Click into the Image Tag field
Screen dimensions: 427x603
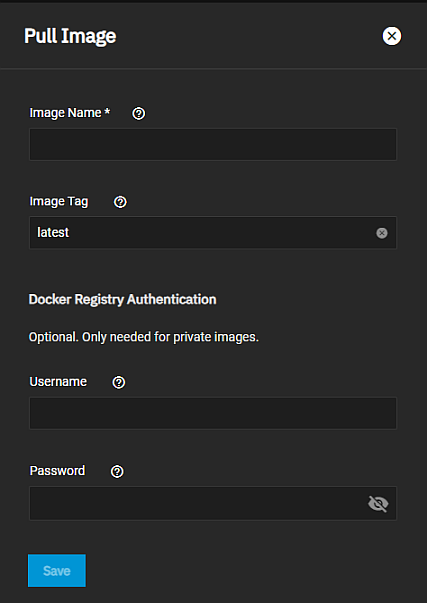click(213, 233)
